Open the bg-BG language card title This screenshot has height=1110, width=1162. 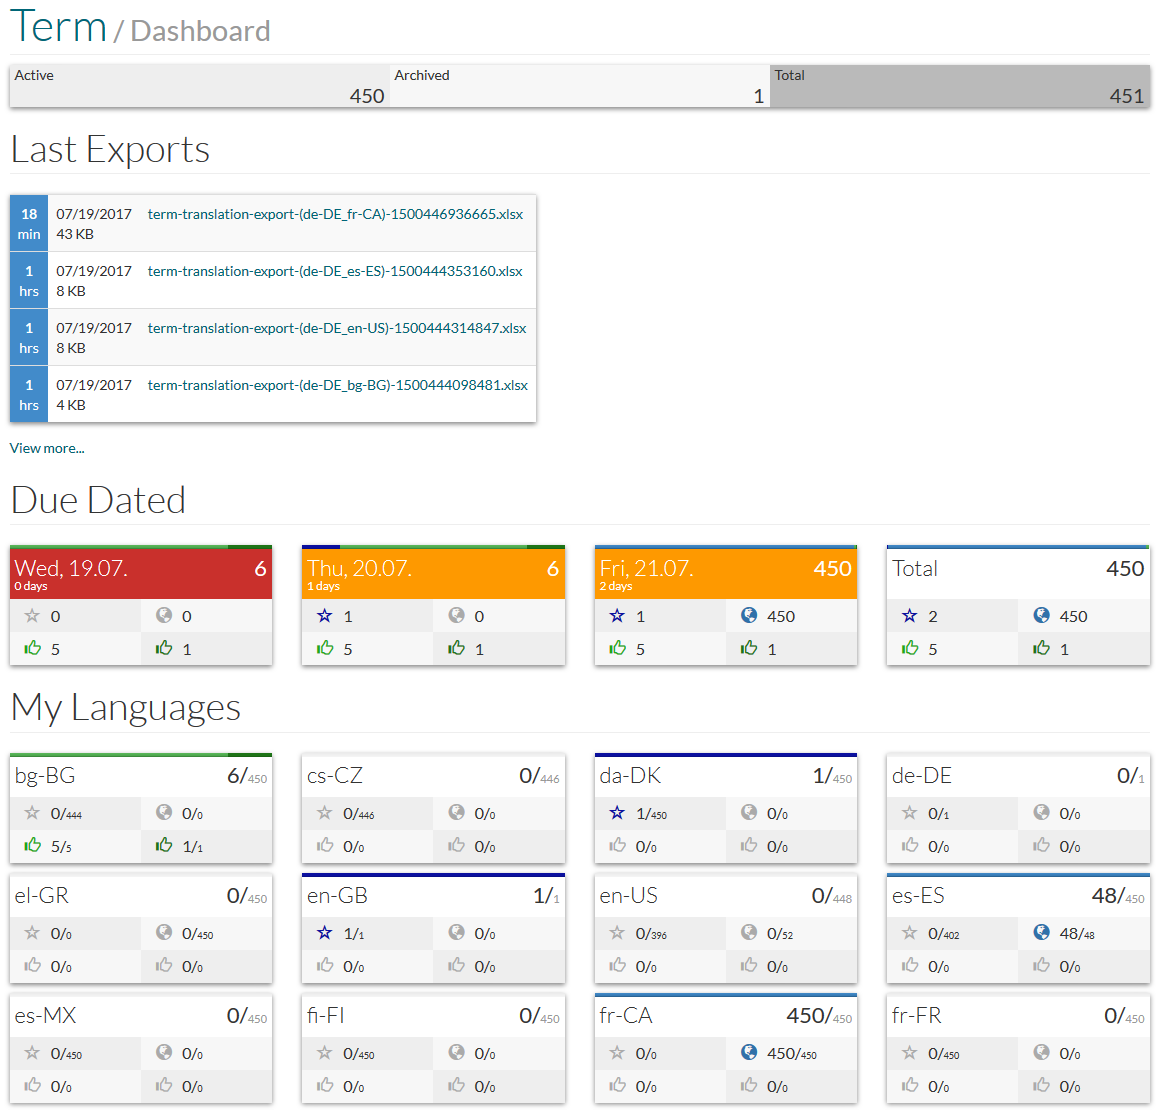coord(45,776)
